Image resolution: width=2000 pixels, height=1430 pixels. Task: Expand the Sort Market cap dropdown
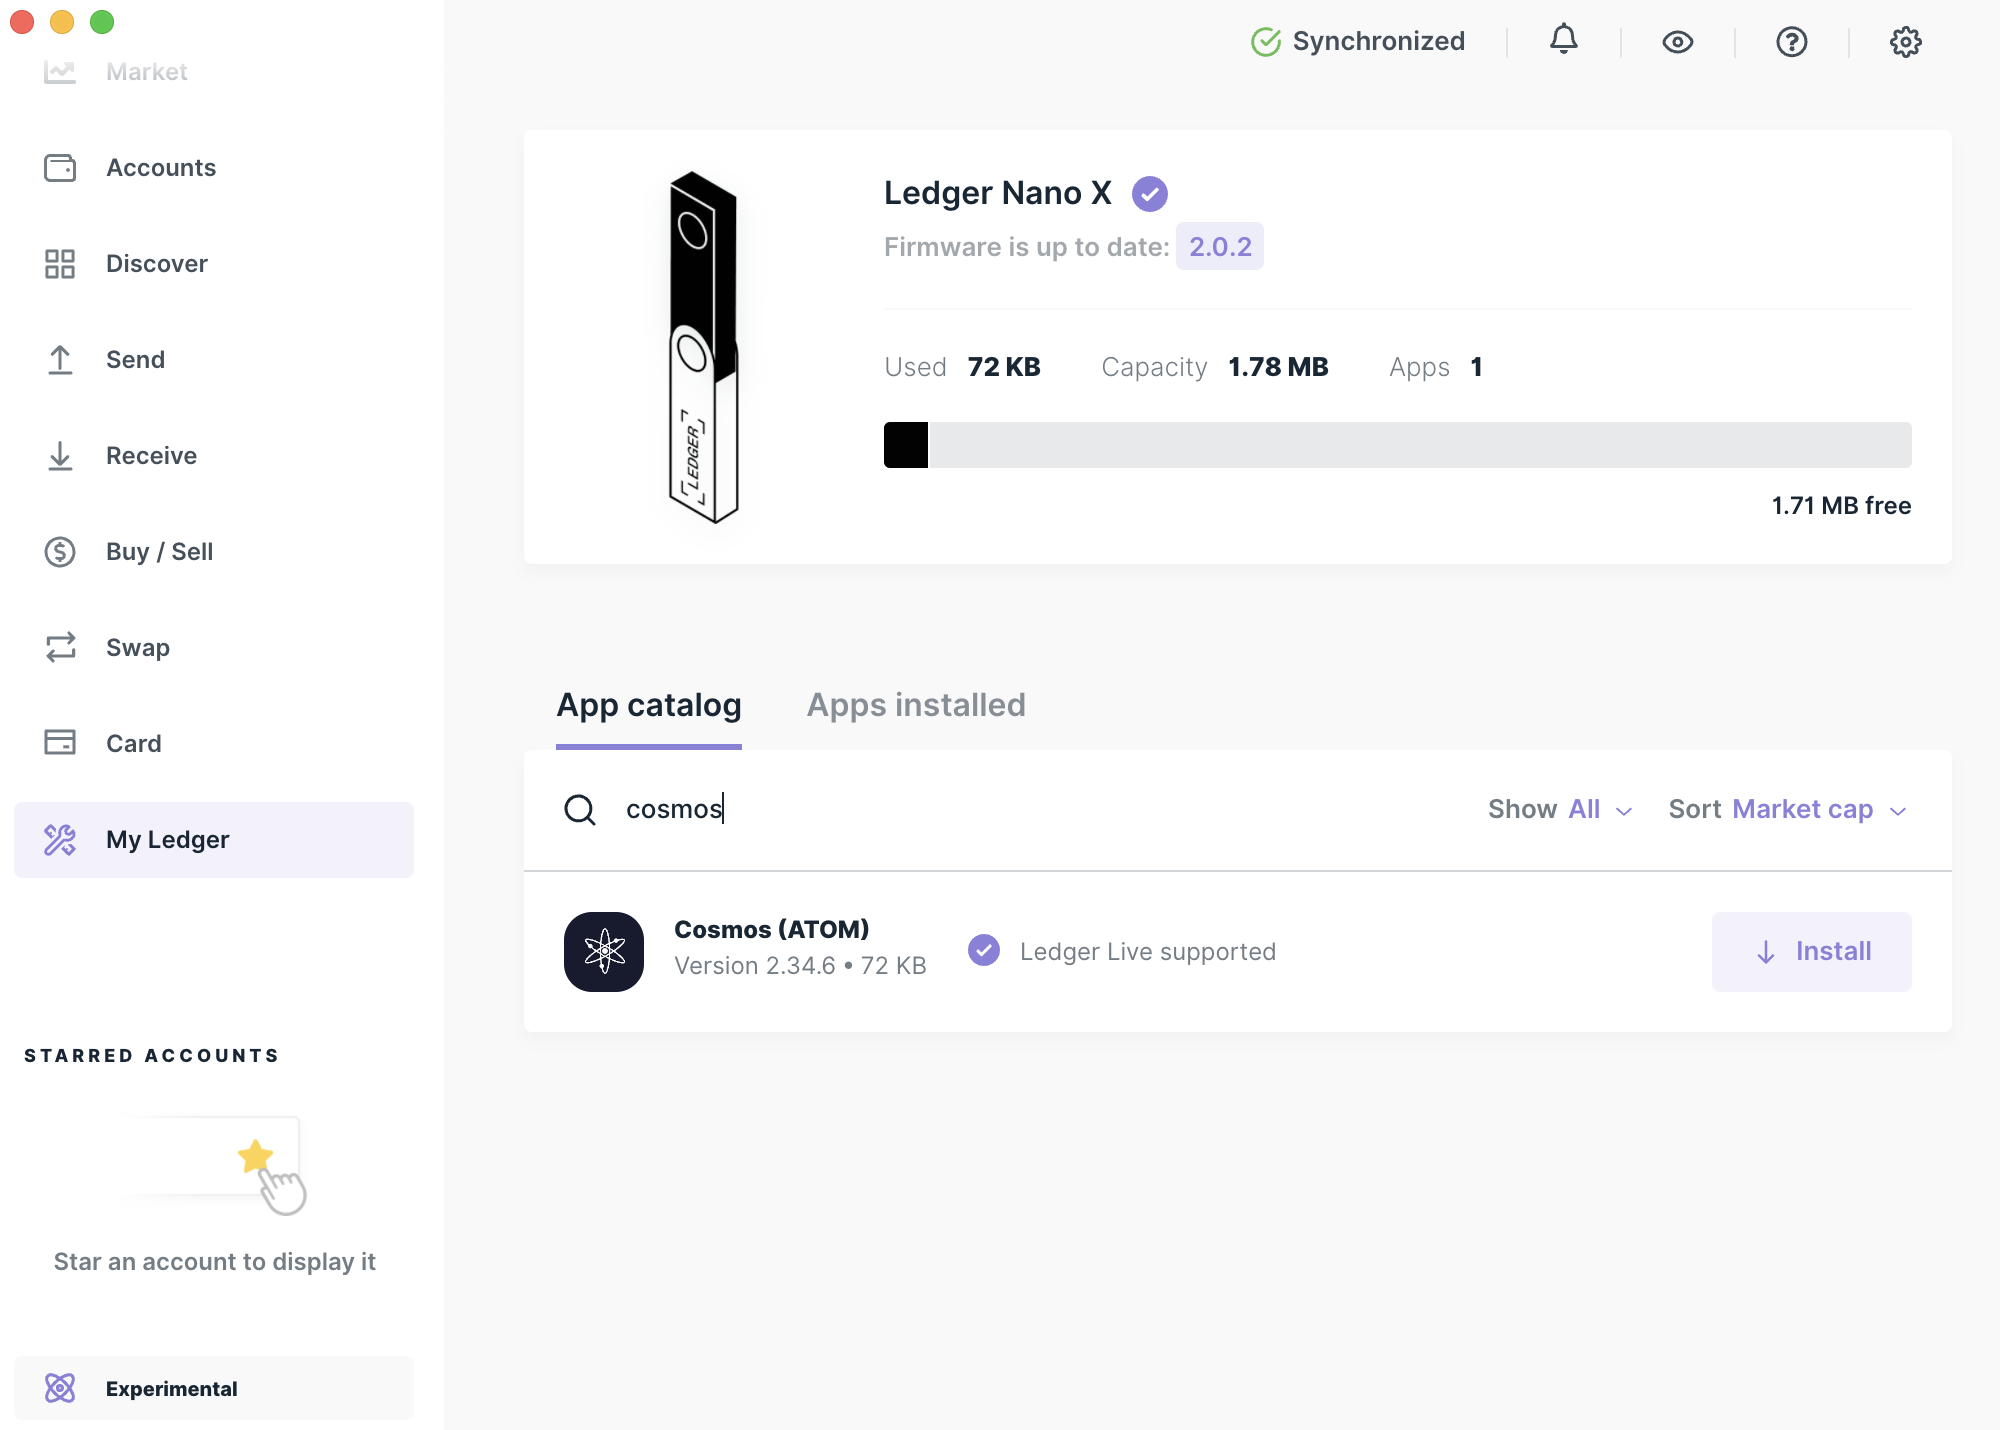[1786, 809]
